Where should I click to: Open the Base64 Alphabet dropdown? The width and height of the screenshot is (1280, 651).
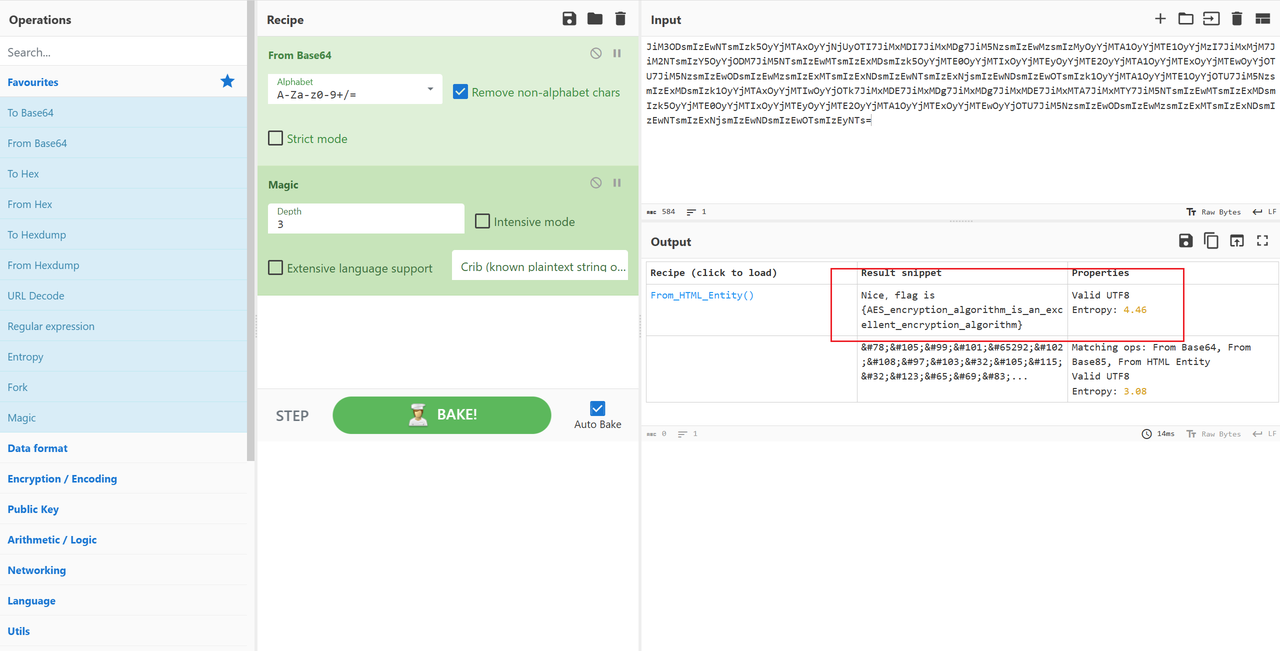355,90
